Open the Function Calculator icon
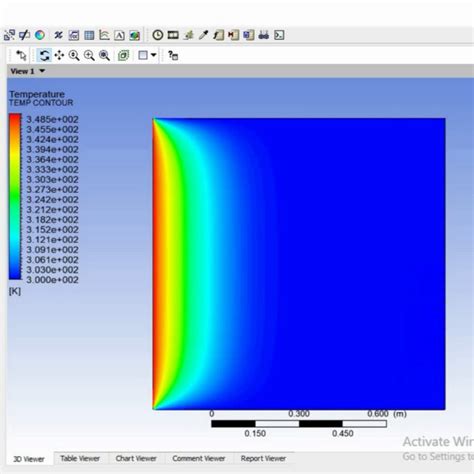The height and width of the screenshot is (474, 474). (x=218, y=35)
